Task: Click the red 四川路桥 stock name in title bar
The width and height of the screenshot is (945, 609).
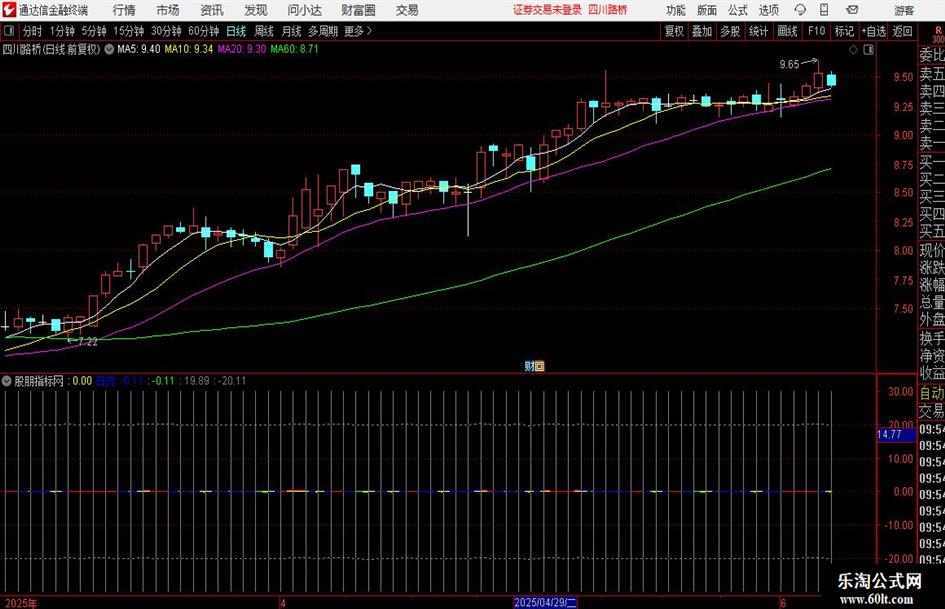Action: coord(608,10)
